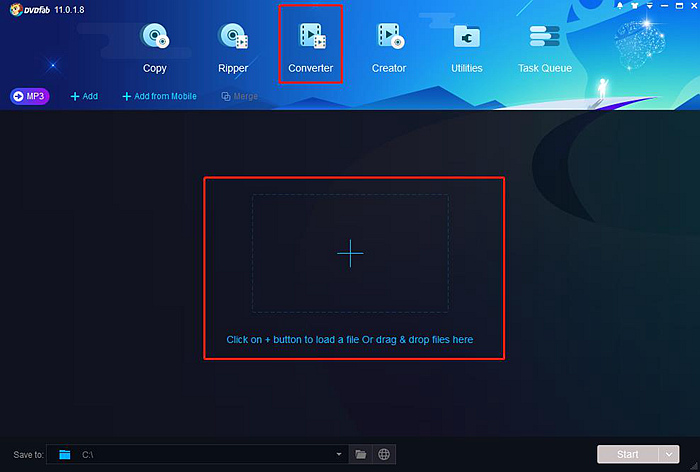This screenshot has height=472, width=700.
Task: Click Add from Mobile
Action: pos(159,96)
